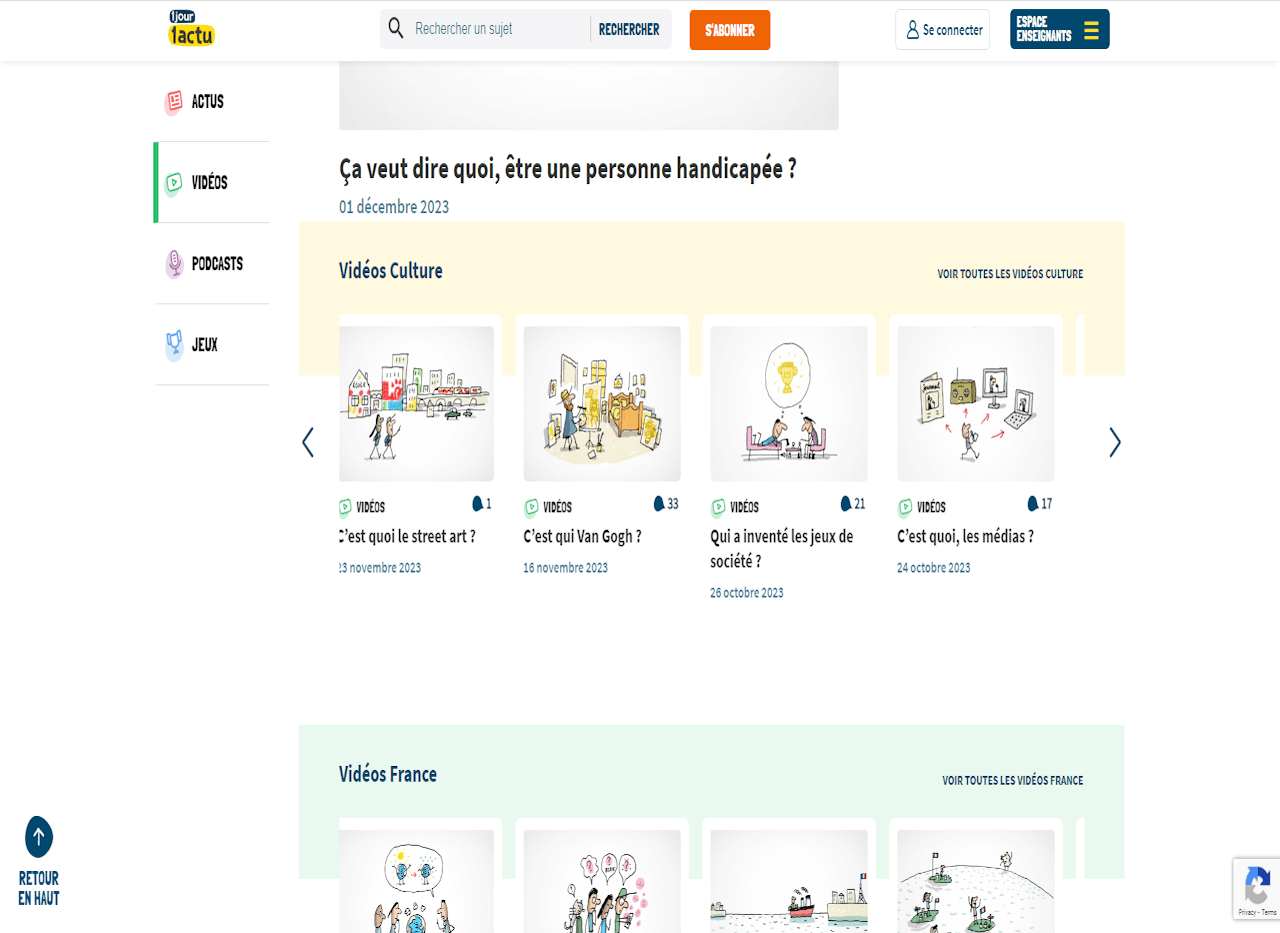Click the Retour en haut arrow icon
This screenshot has width=1280, height=933.
(x=39, y=837)
